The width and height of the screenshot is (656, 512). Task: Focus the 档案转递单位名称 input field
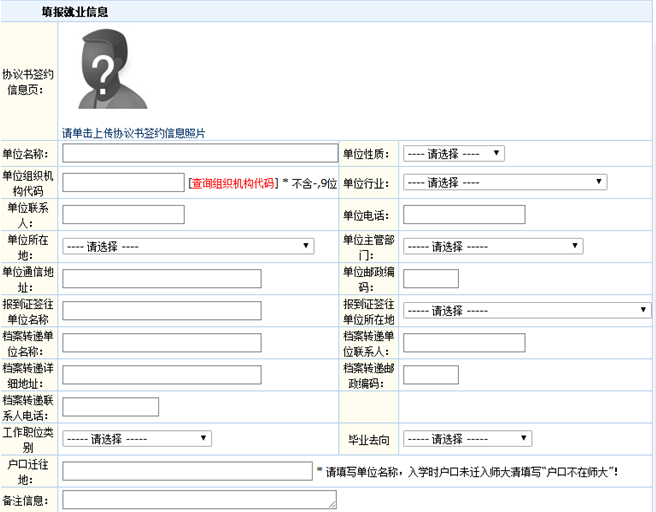click(x=162, y=343)
